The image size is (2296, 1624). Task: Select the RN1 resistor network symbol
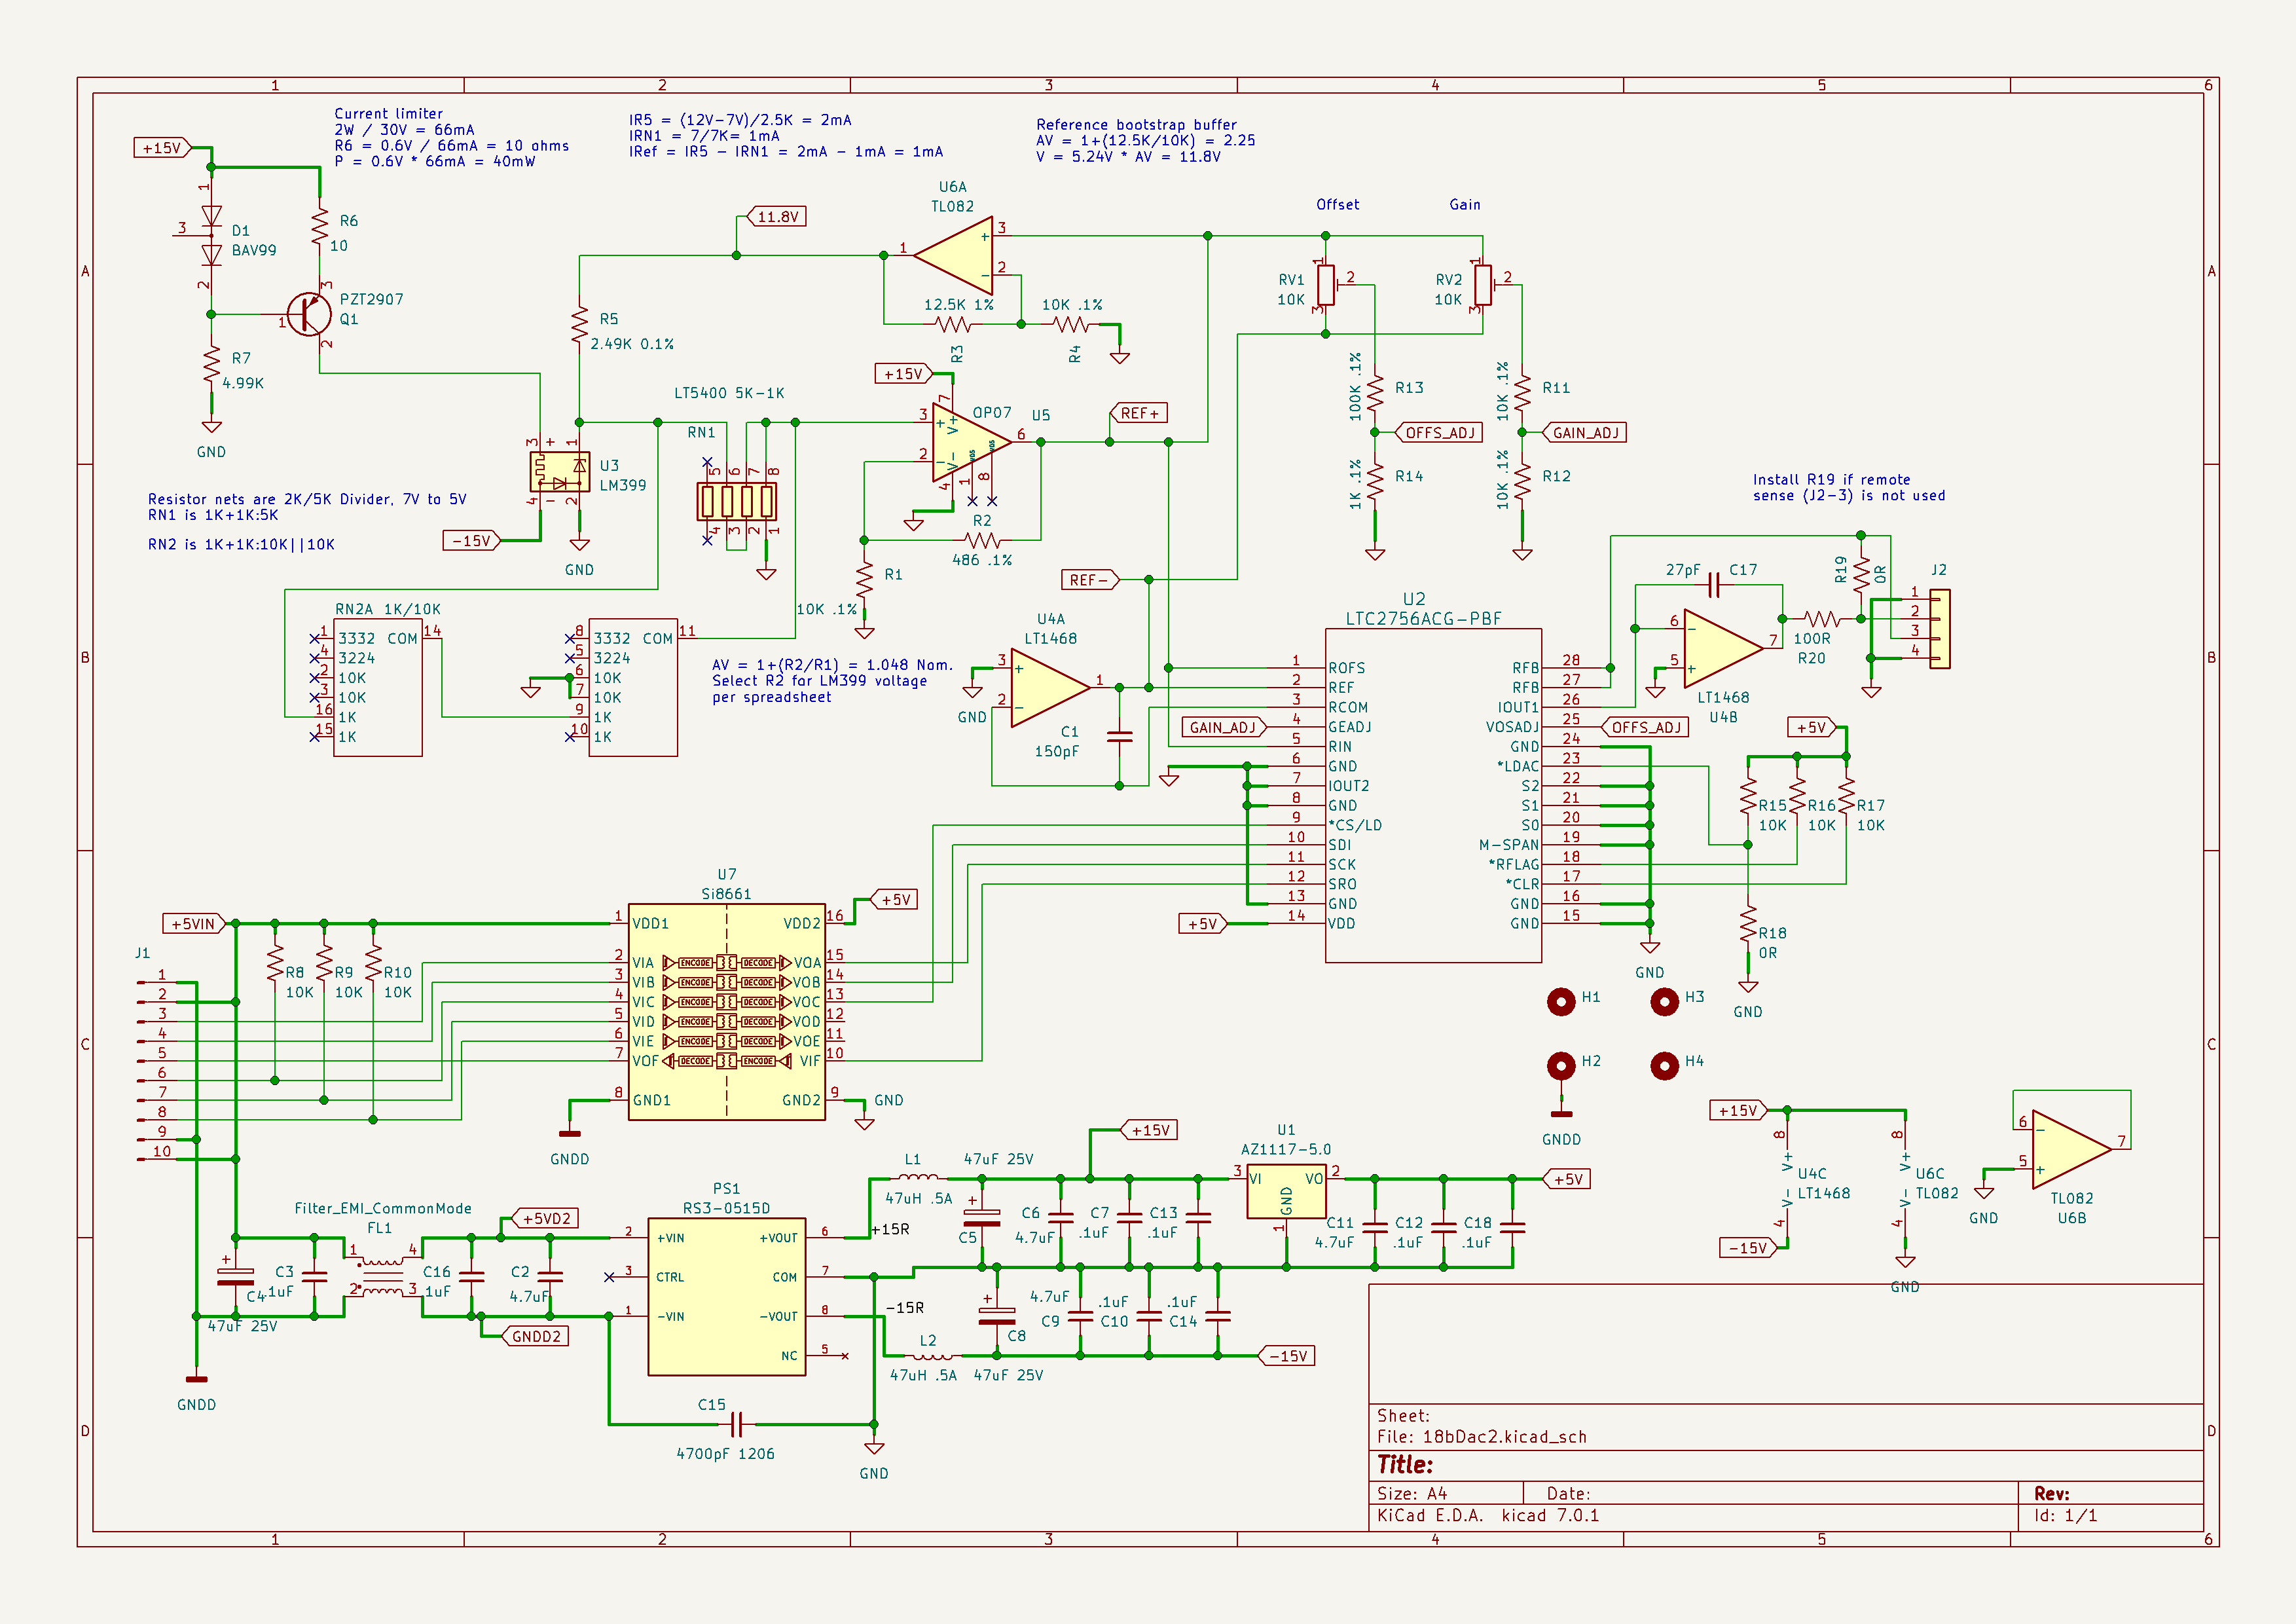(x=737, y=500)
